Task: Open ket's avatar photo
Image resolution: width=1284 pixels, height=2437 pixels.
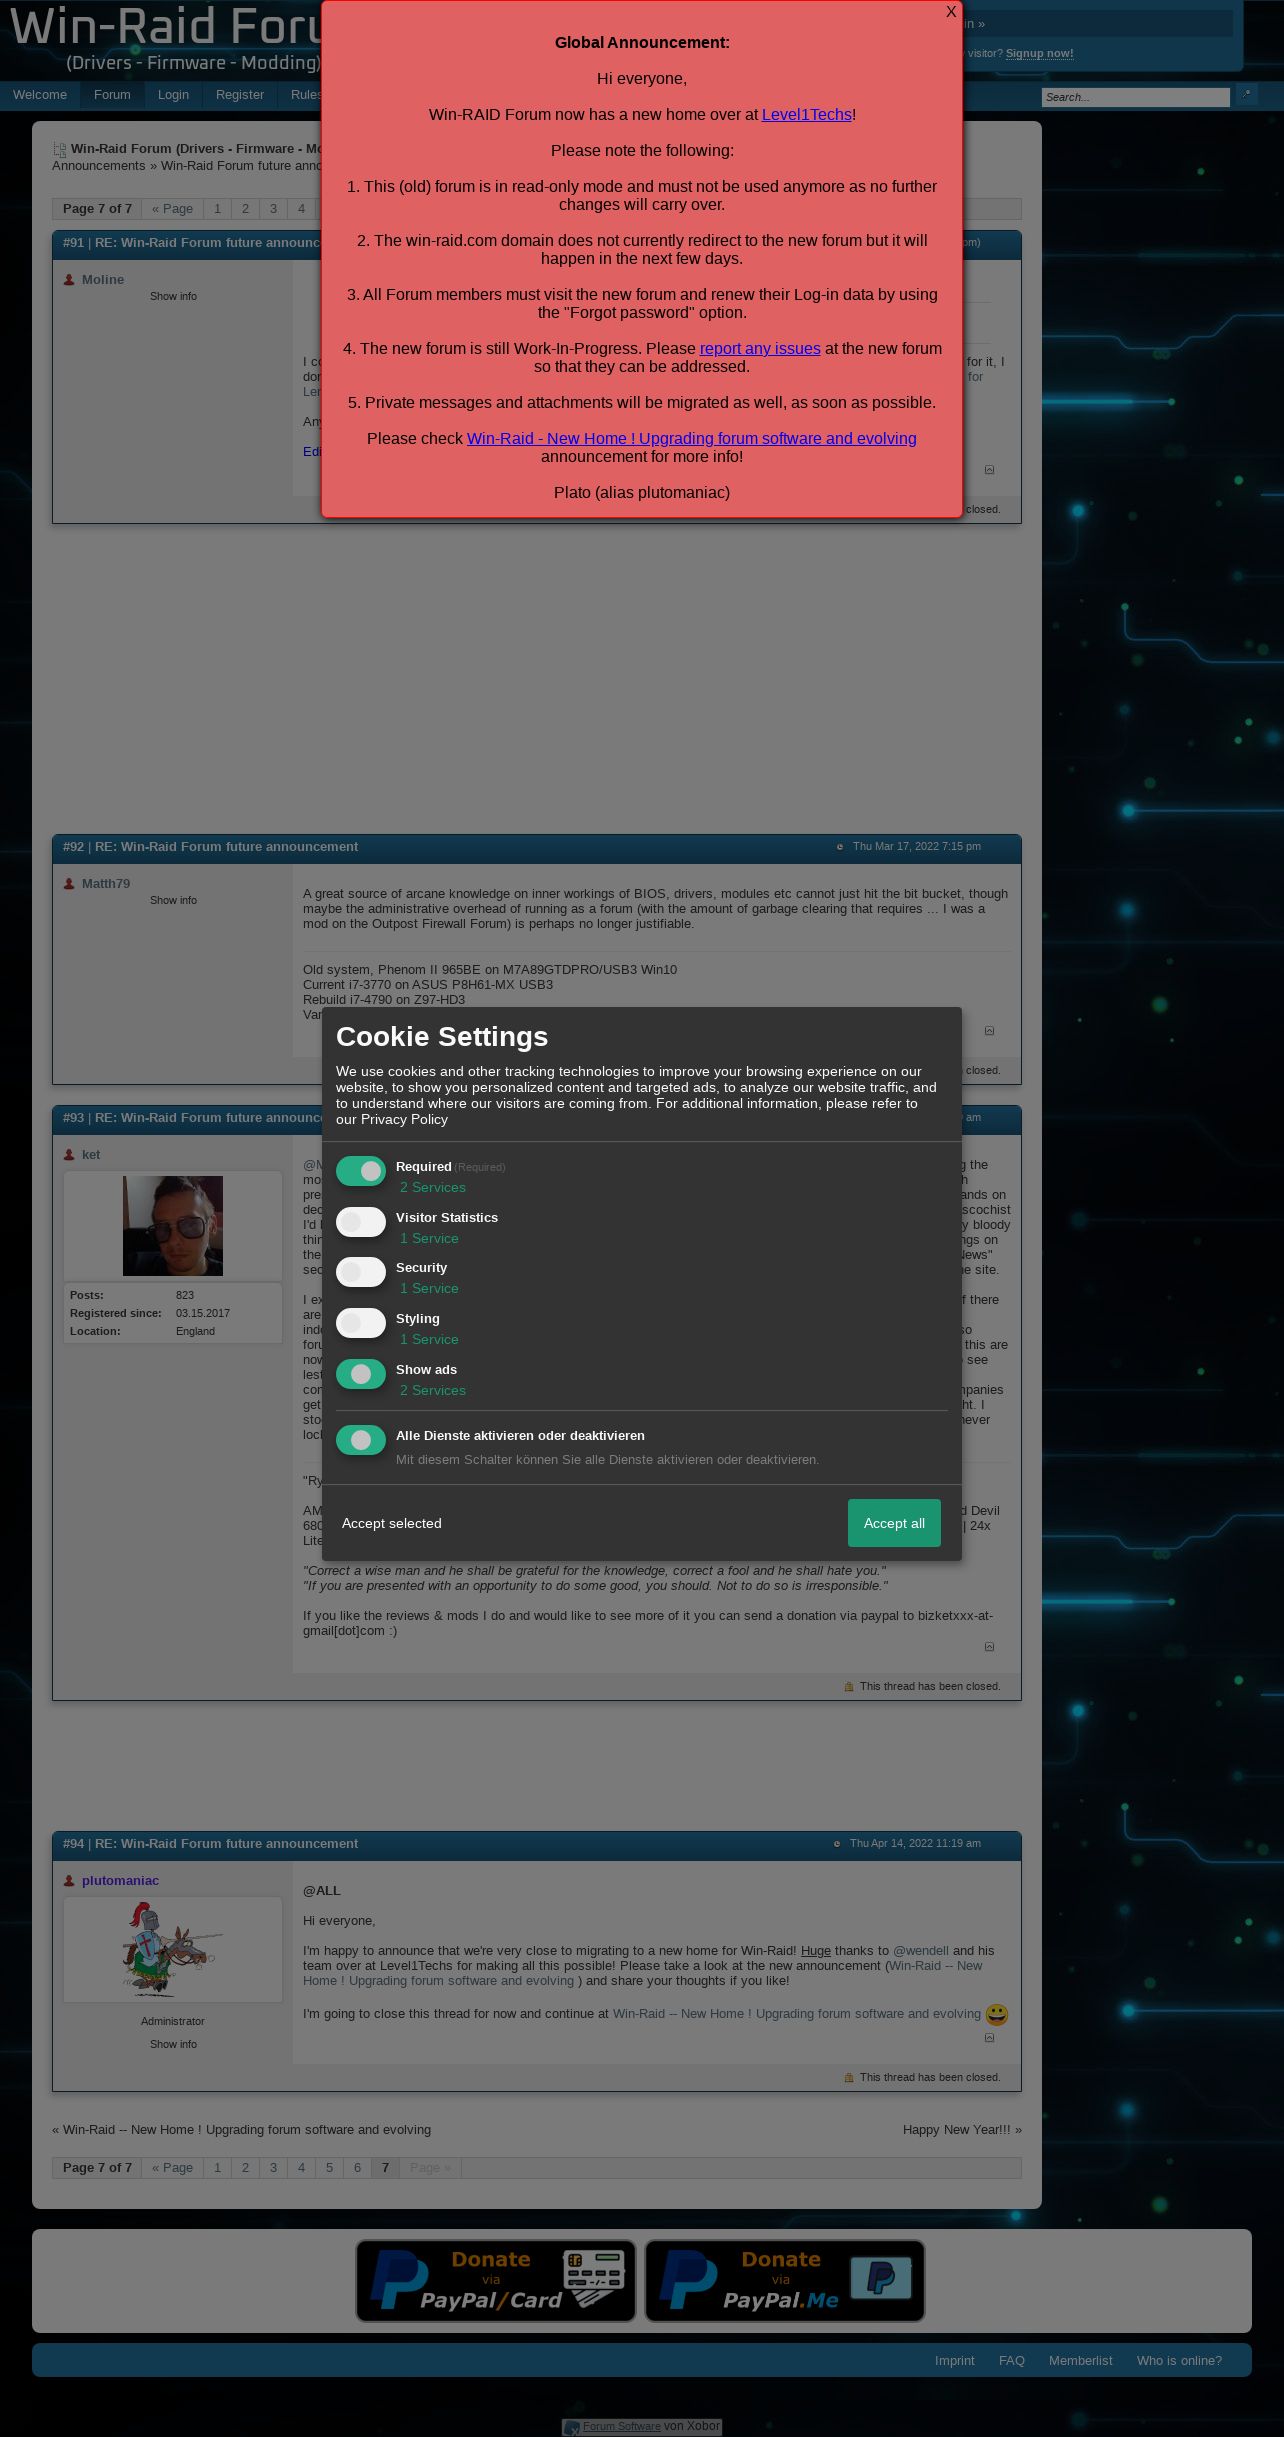Action: [x=173, y=1226]
